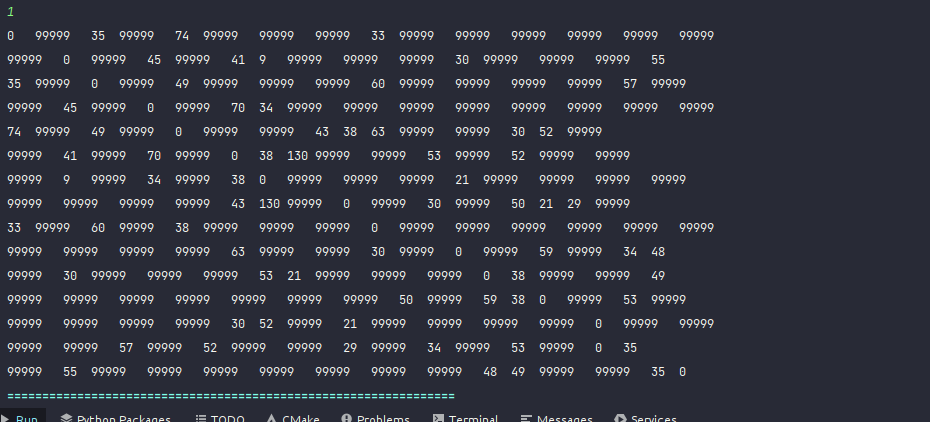Screen dimensions: 930x422
Task: Open the Terminal tool window
Action: point(466,418)
